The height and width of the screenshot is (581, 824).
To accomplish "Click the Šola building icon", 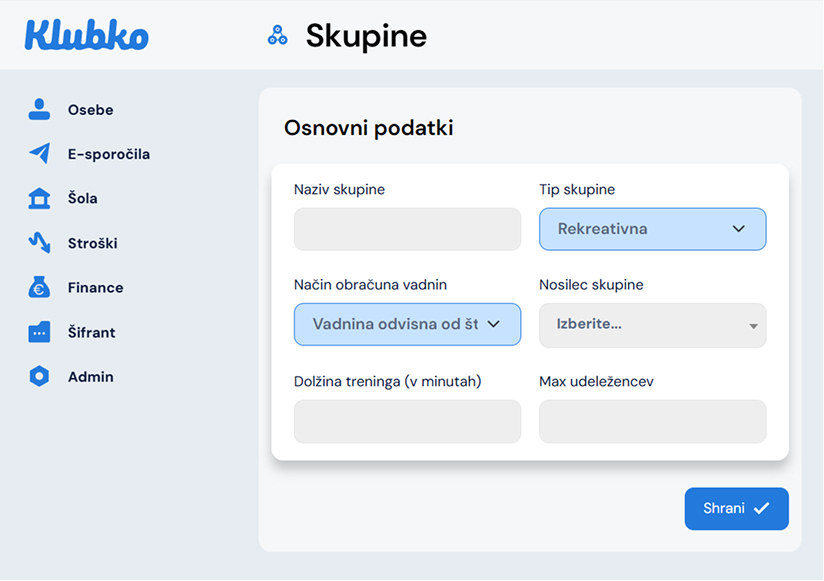I will tap(39, 198).
